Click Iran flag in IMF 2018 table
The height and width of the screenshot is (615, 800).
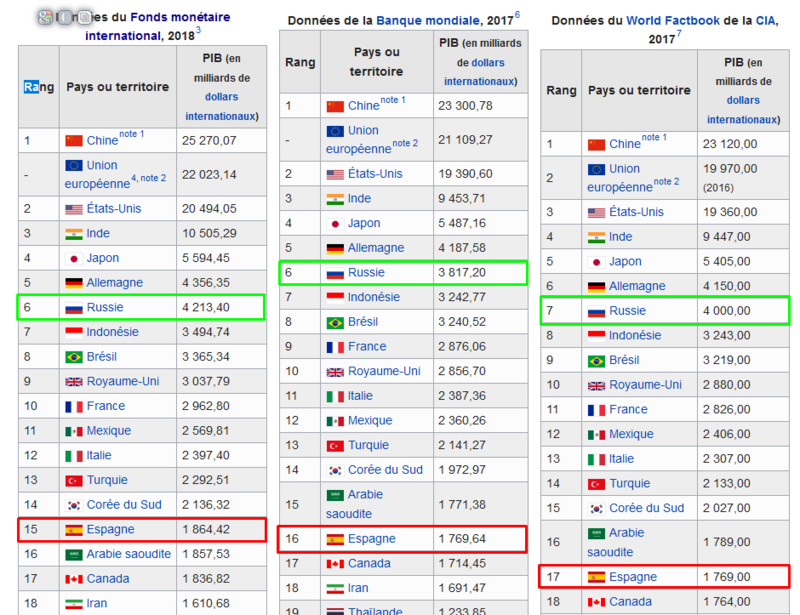click(74, 604)
